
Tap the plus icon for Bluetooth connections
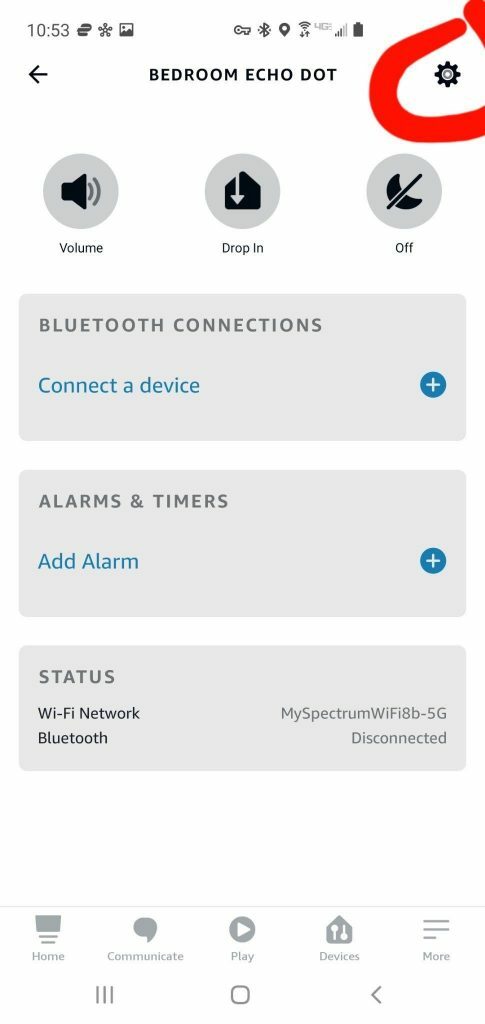coord(433,385)
